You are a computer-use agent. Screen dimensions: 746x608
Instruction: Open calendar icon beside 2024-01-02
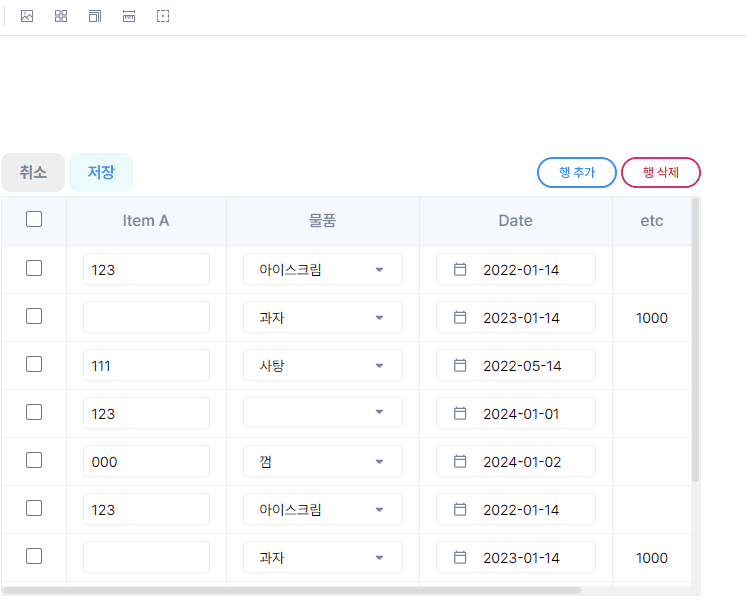460,461
